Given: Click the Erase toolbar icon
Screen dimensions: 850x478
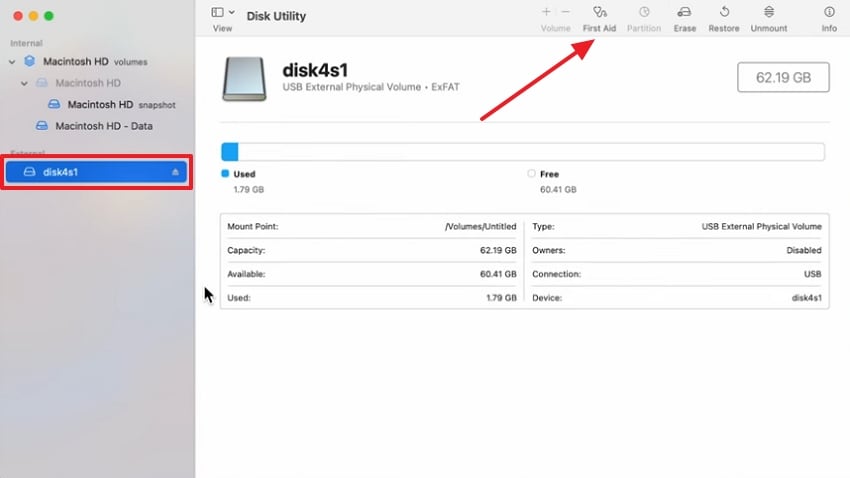Looking at the screenshot, I should click(x=684, y=12).
